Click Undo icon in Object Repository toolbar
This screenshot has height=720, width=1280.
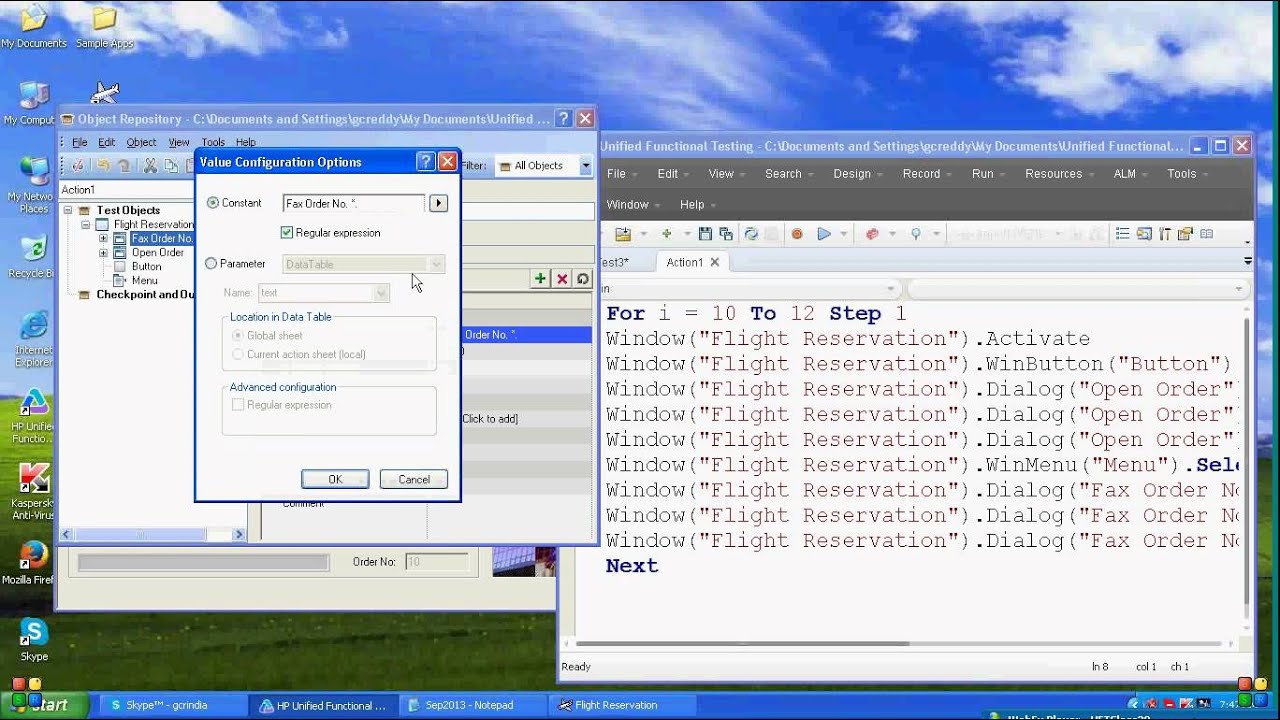[x=102, y=166]
